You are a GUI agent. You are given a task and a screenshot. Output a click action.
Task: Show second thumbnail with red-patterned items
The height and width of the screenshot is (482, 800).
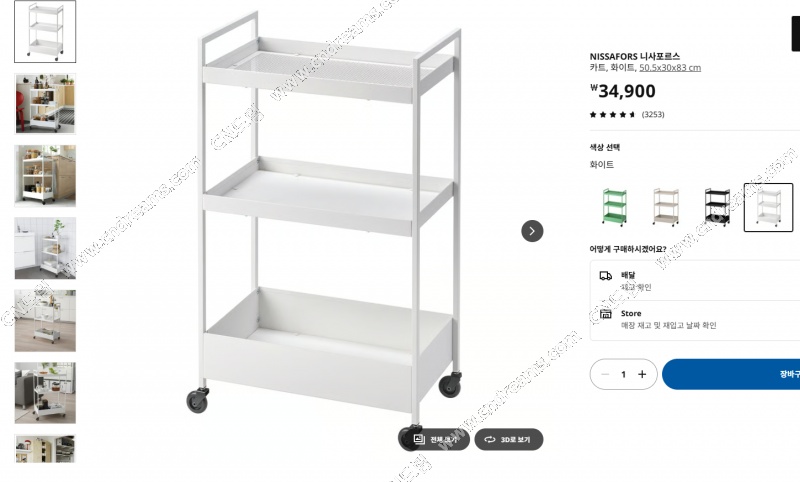(x=45, y=103)
